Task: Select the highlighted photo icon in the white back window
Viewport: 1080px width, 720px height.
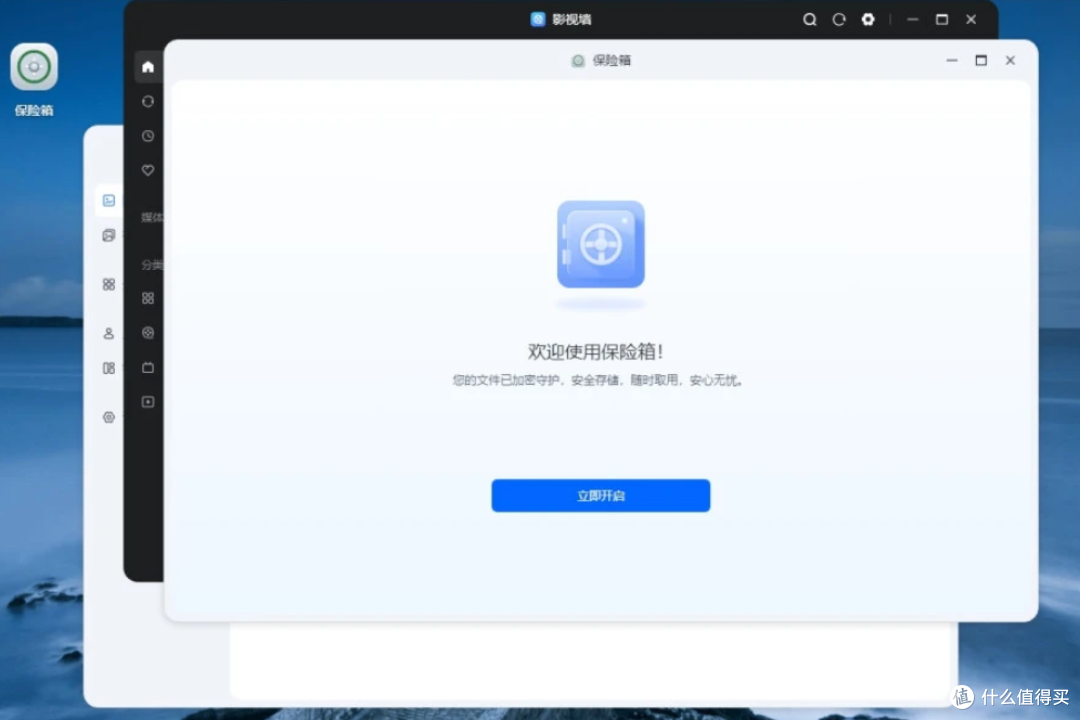Action: pos(109,200)
